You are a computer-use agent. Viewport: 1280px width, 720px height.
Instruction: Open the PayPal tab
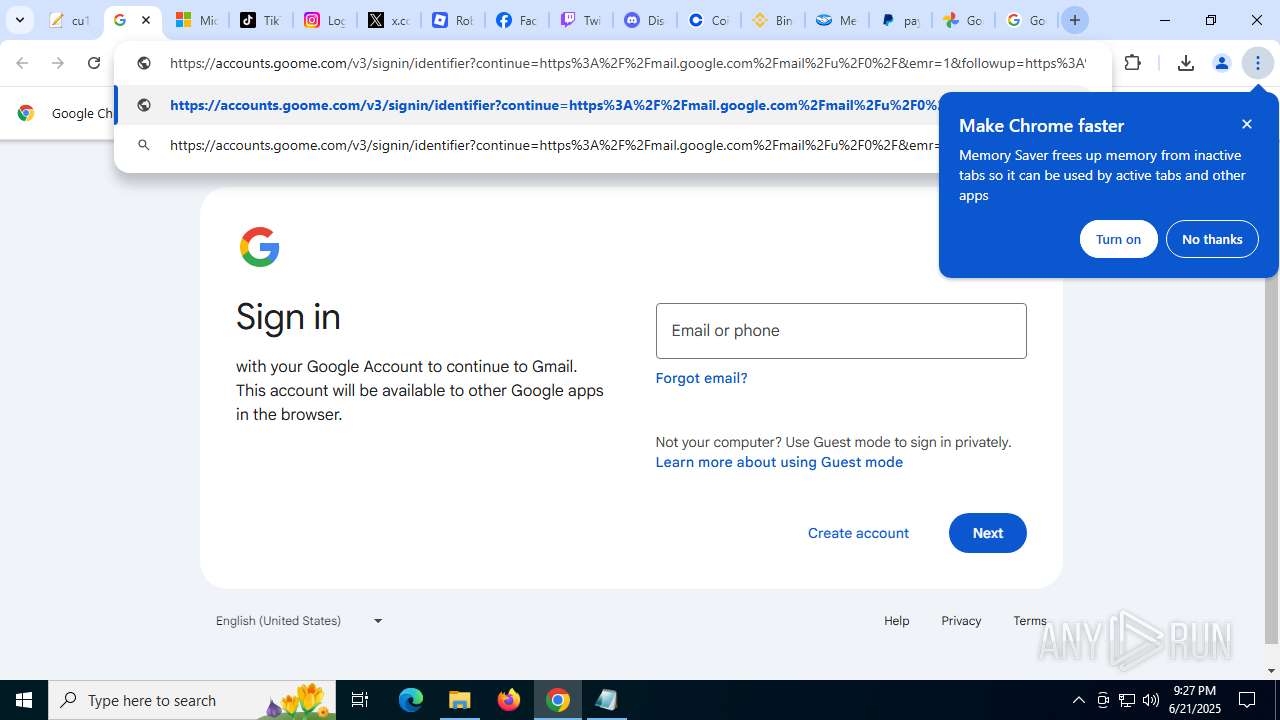900,20
